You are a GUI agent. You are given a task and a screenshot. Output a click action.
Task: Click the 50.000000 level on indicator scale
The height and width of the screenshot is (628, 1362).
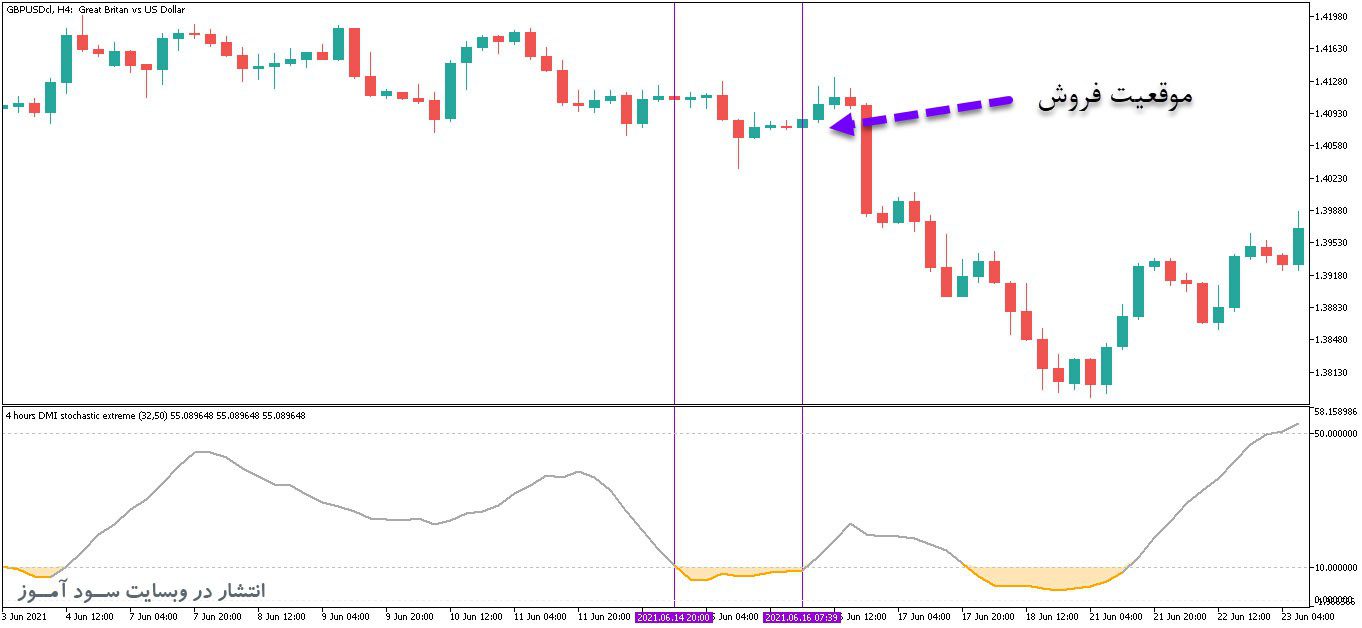[x=1335, y=433]
